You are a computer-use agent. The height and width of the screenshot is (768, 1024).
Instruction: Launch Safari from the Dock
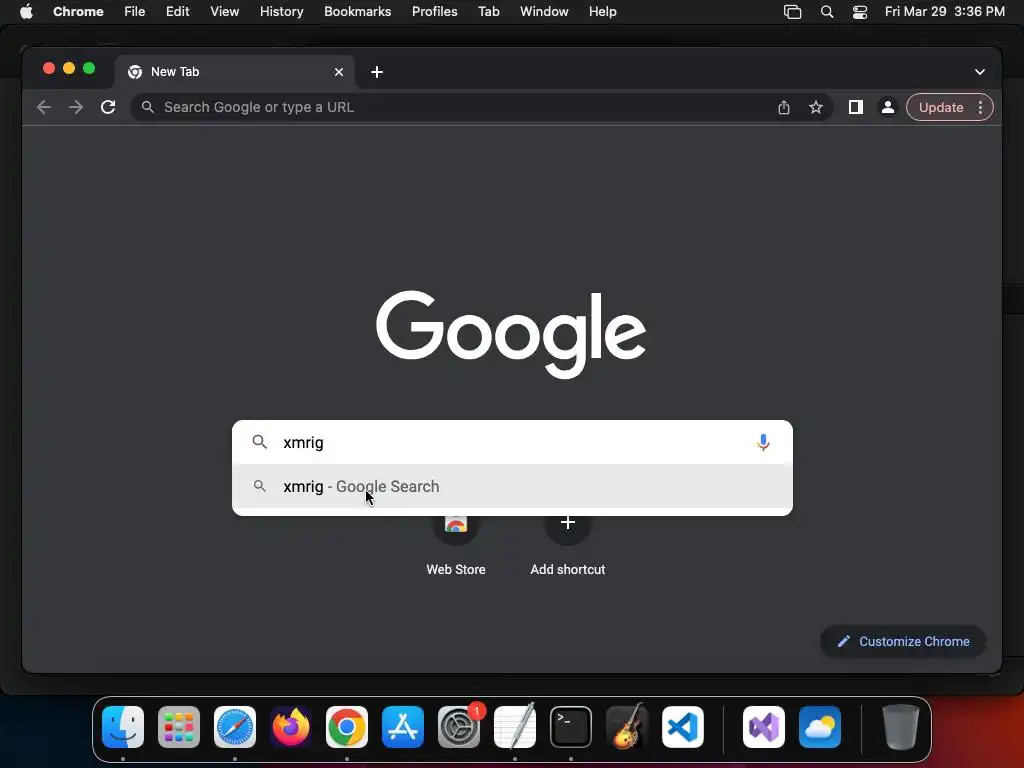234,727
